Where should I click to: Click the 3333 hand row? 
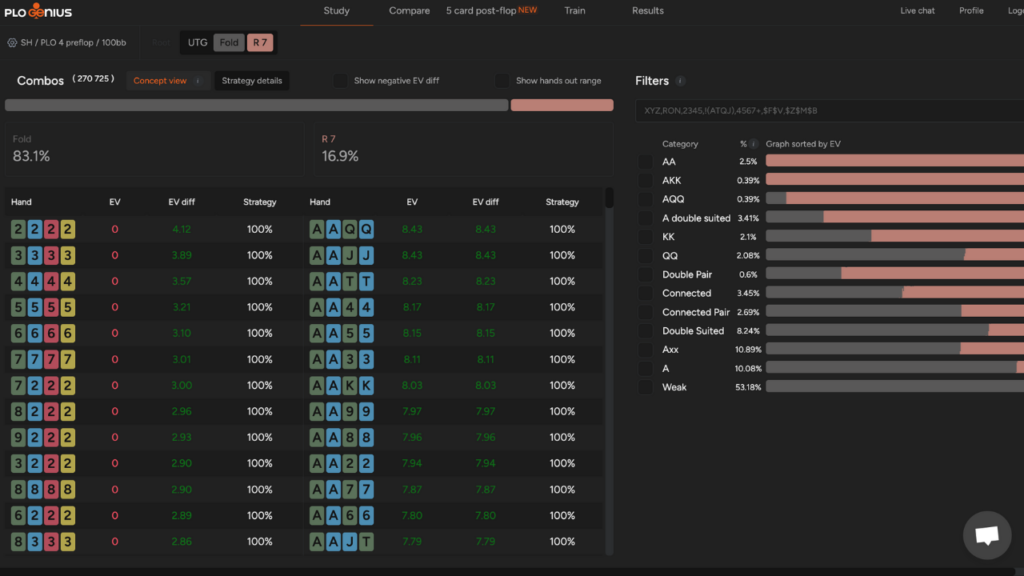(153, 255)
